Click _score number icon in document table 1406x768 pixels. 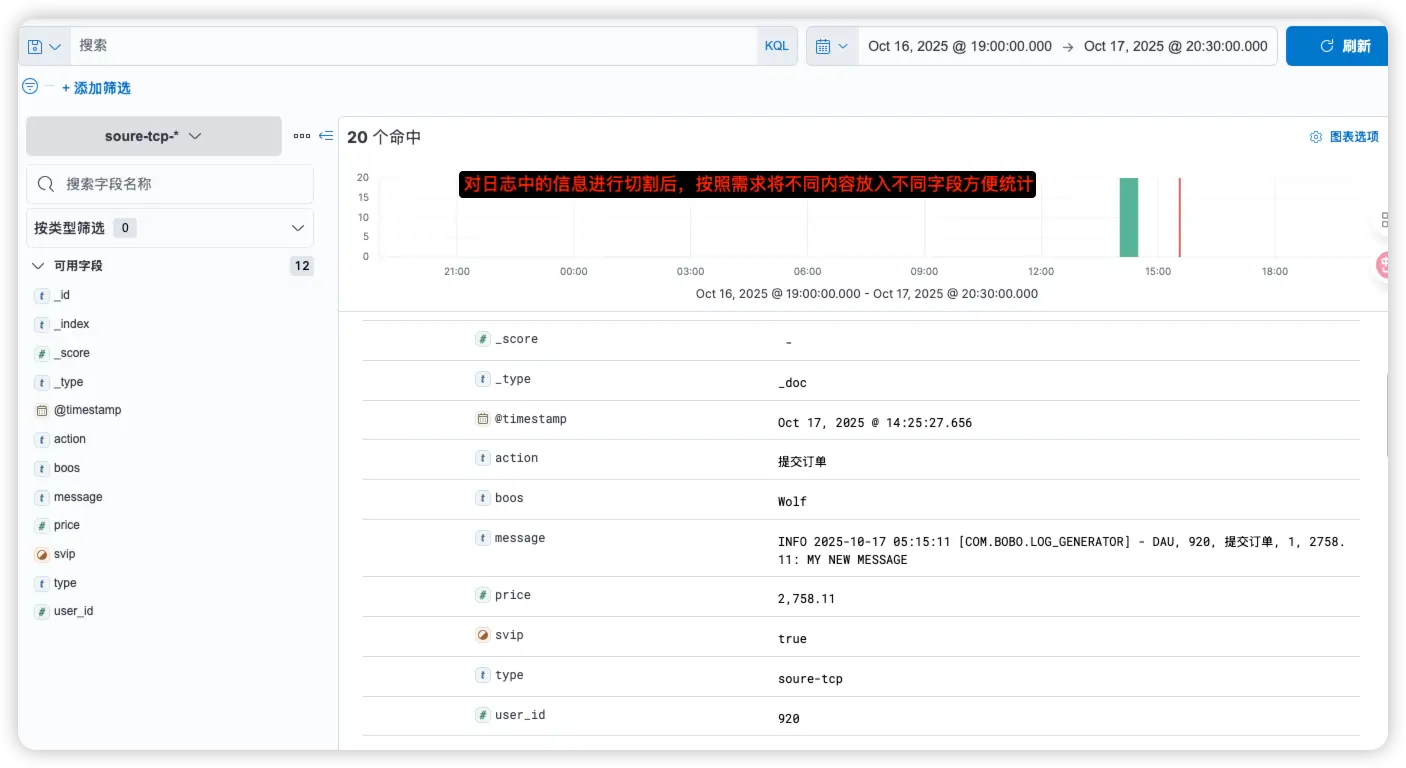(483, 340)
